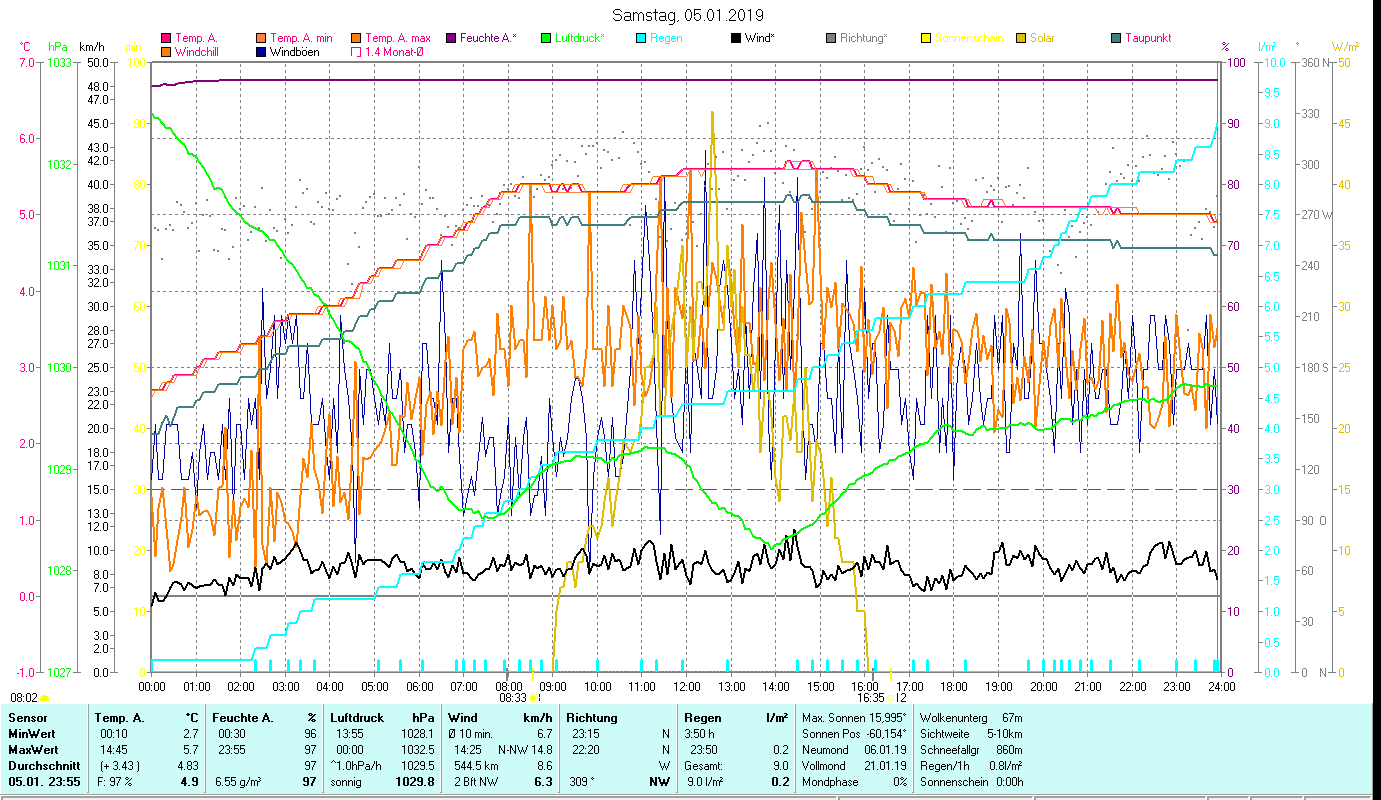Click the purple Feuchte A. legend square
This screenshot has width=1381, height=800.
pyautogui.click(x=451, y=39)
